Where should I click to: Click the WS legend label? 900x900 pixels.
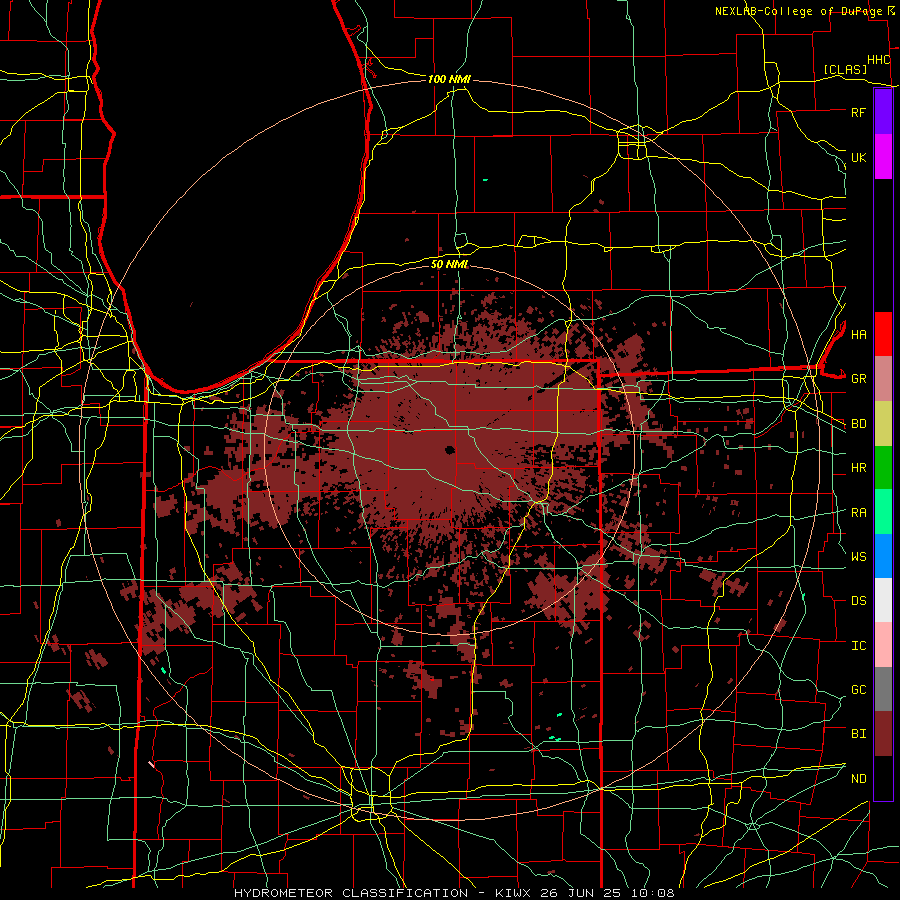pyautogui.click(x=858, y=557)
